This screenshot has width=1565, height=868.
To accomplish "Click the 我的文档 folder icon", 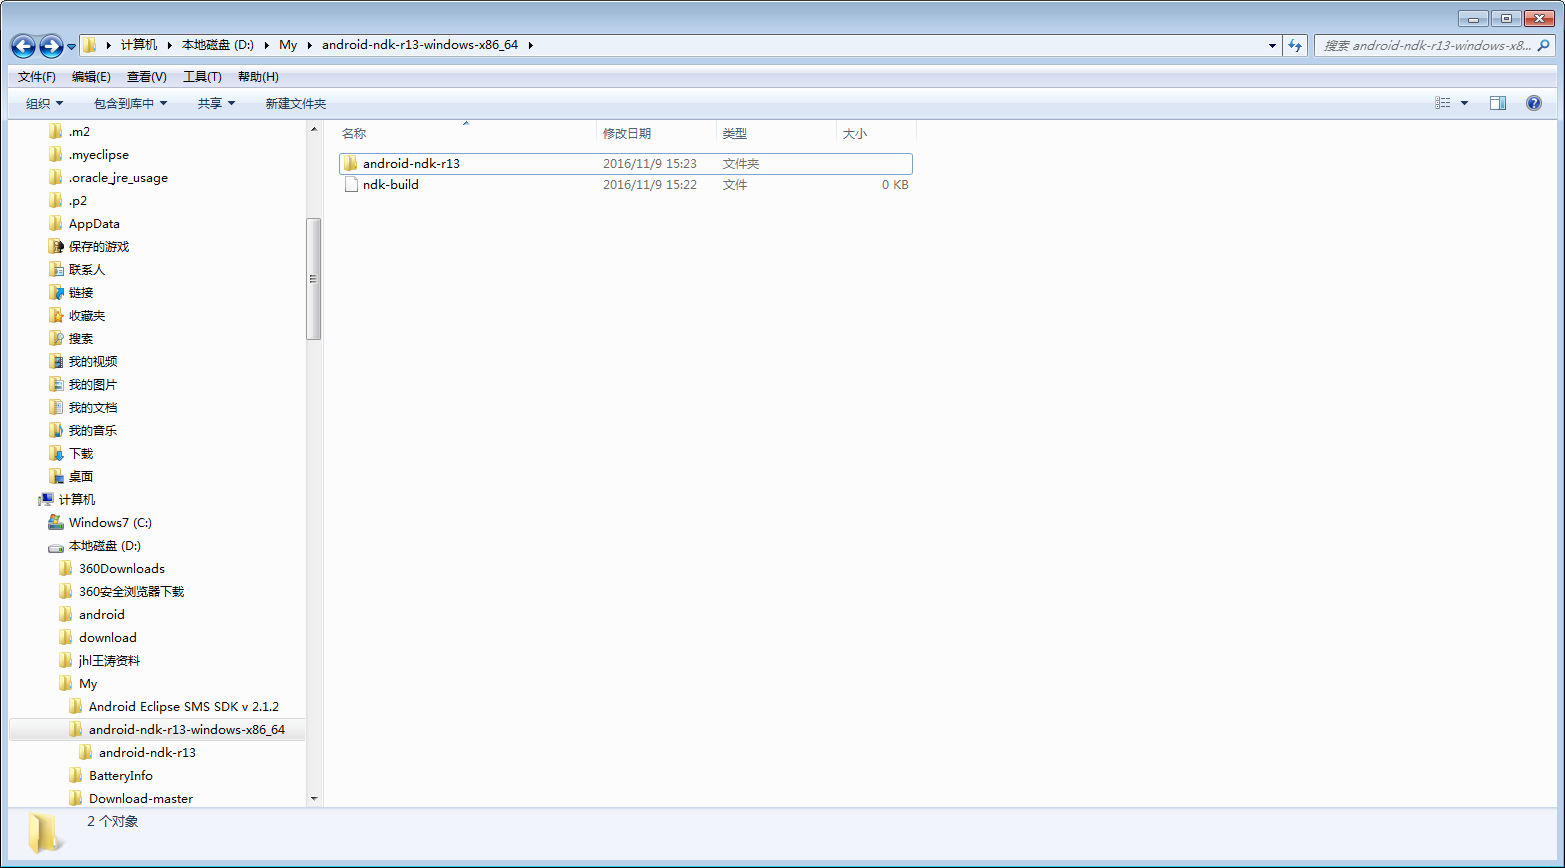I will (56, 407).
